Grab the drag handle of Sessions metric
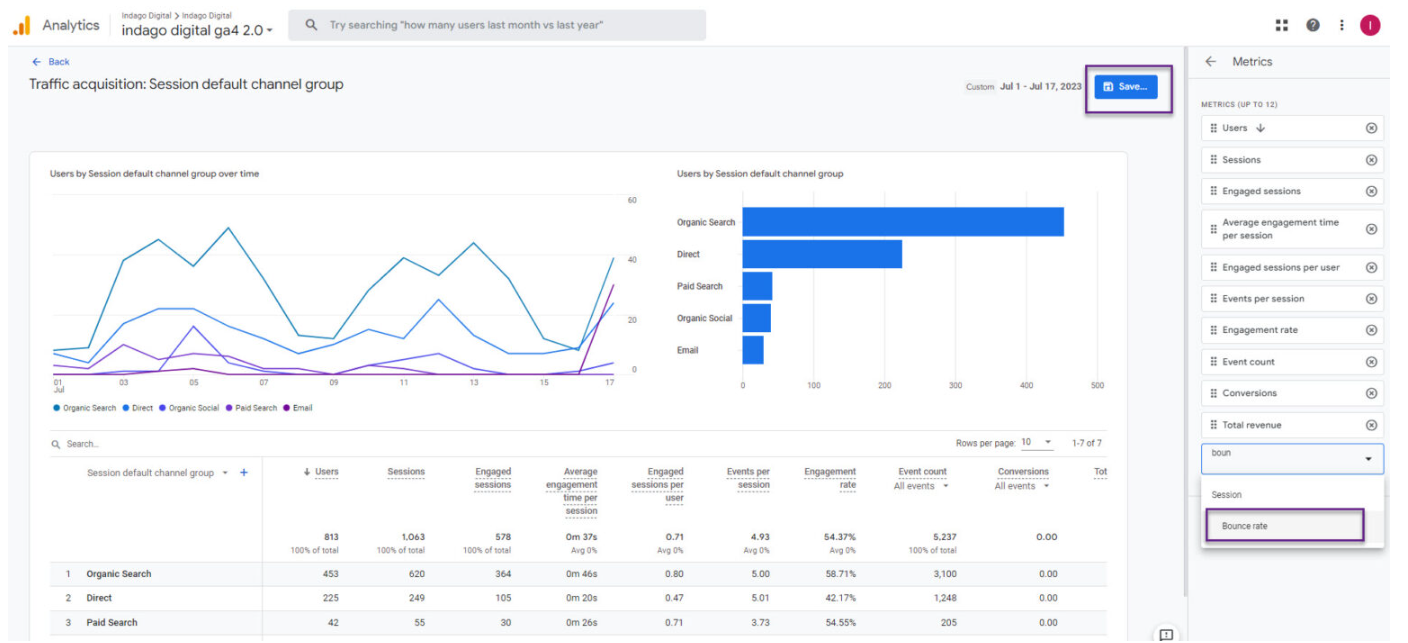This screenshot has height=643, width=1408. pos(1213,160)
